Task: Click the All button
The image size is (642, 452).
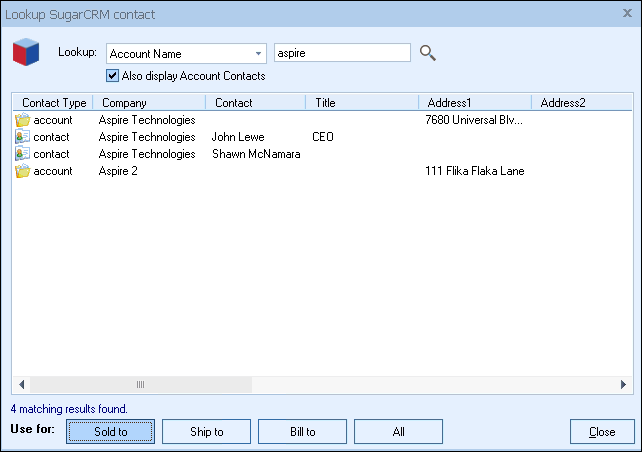Action: pos(398,432)
